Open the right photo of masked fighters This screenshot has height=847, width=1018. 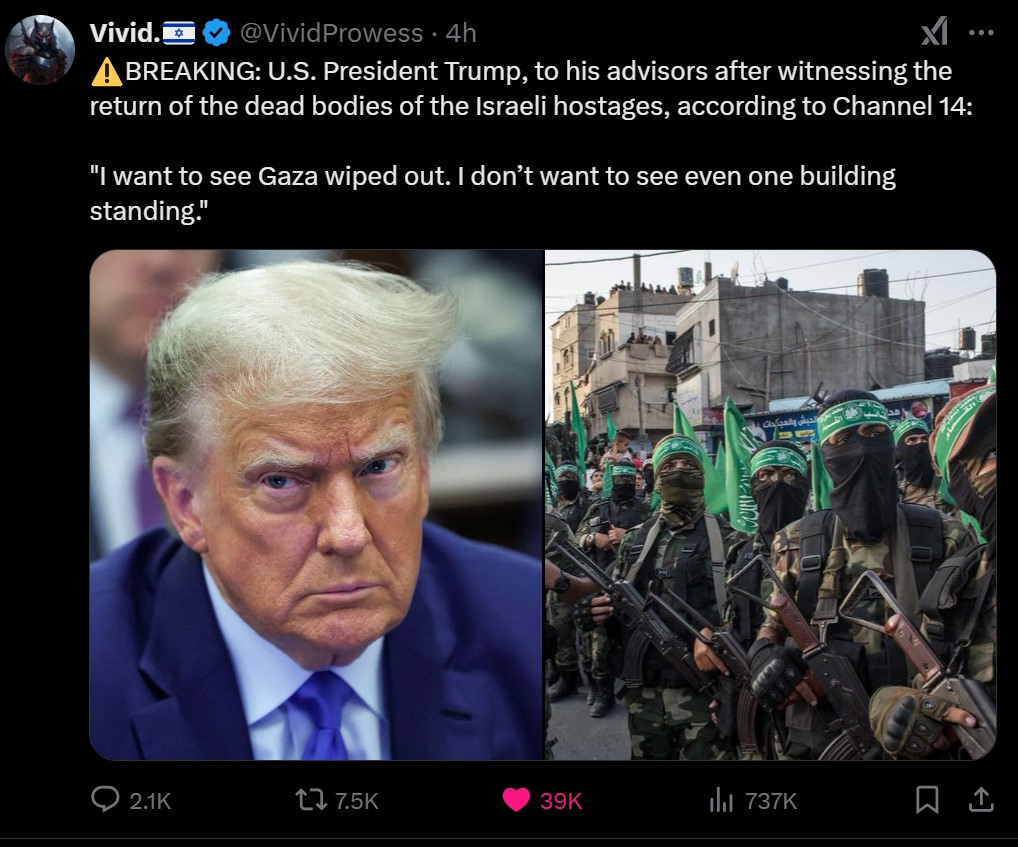771,504
